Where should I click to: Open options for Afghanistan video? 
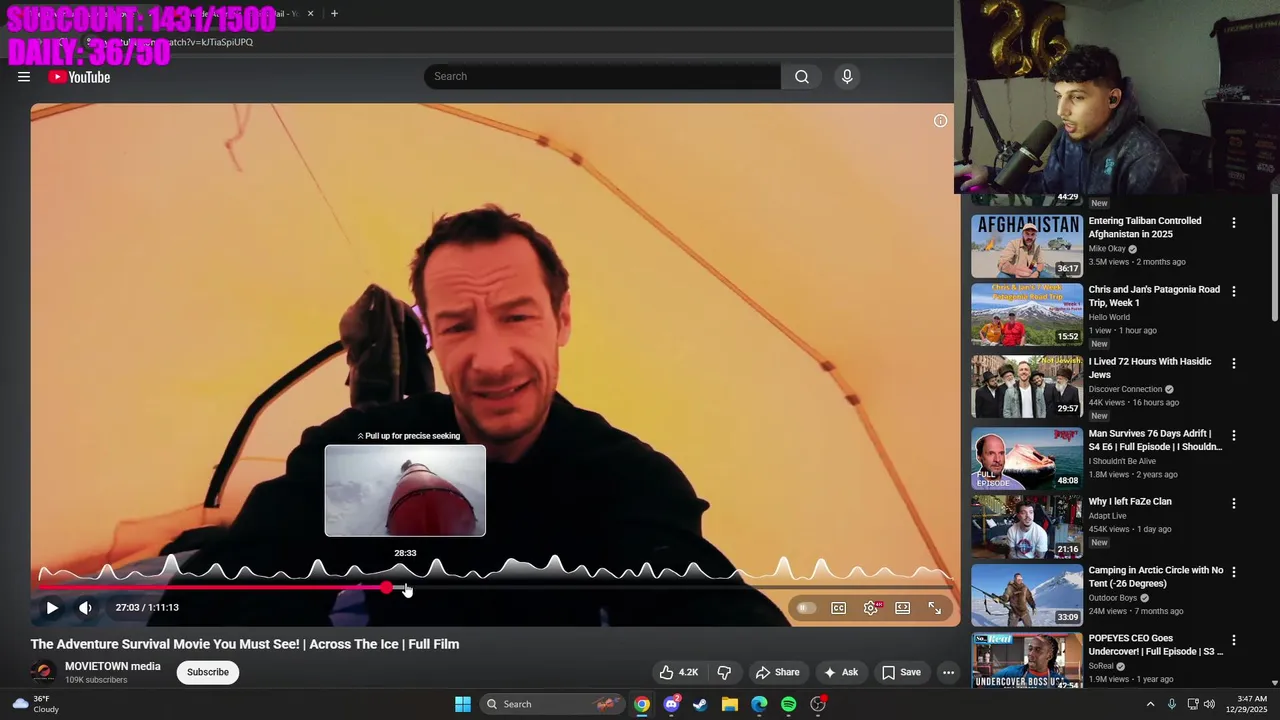click(x=1233, y=223)
